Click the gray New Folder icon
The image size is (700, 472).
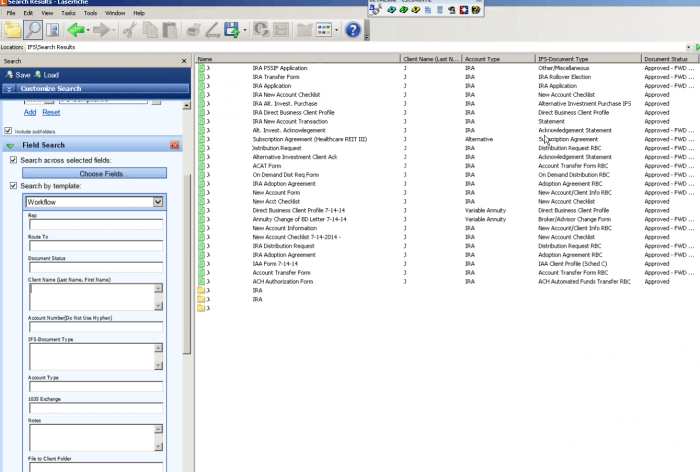pos(304,30)
